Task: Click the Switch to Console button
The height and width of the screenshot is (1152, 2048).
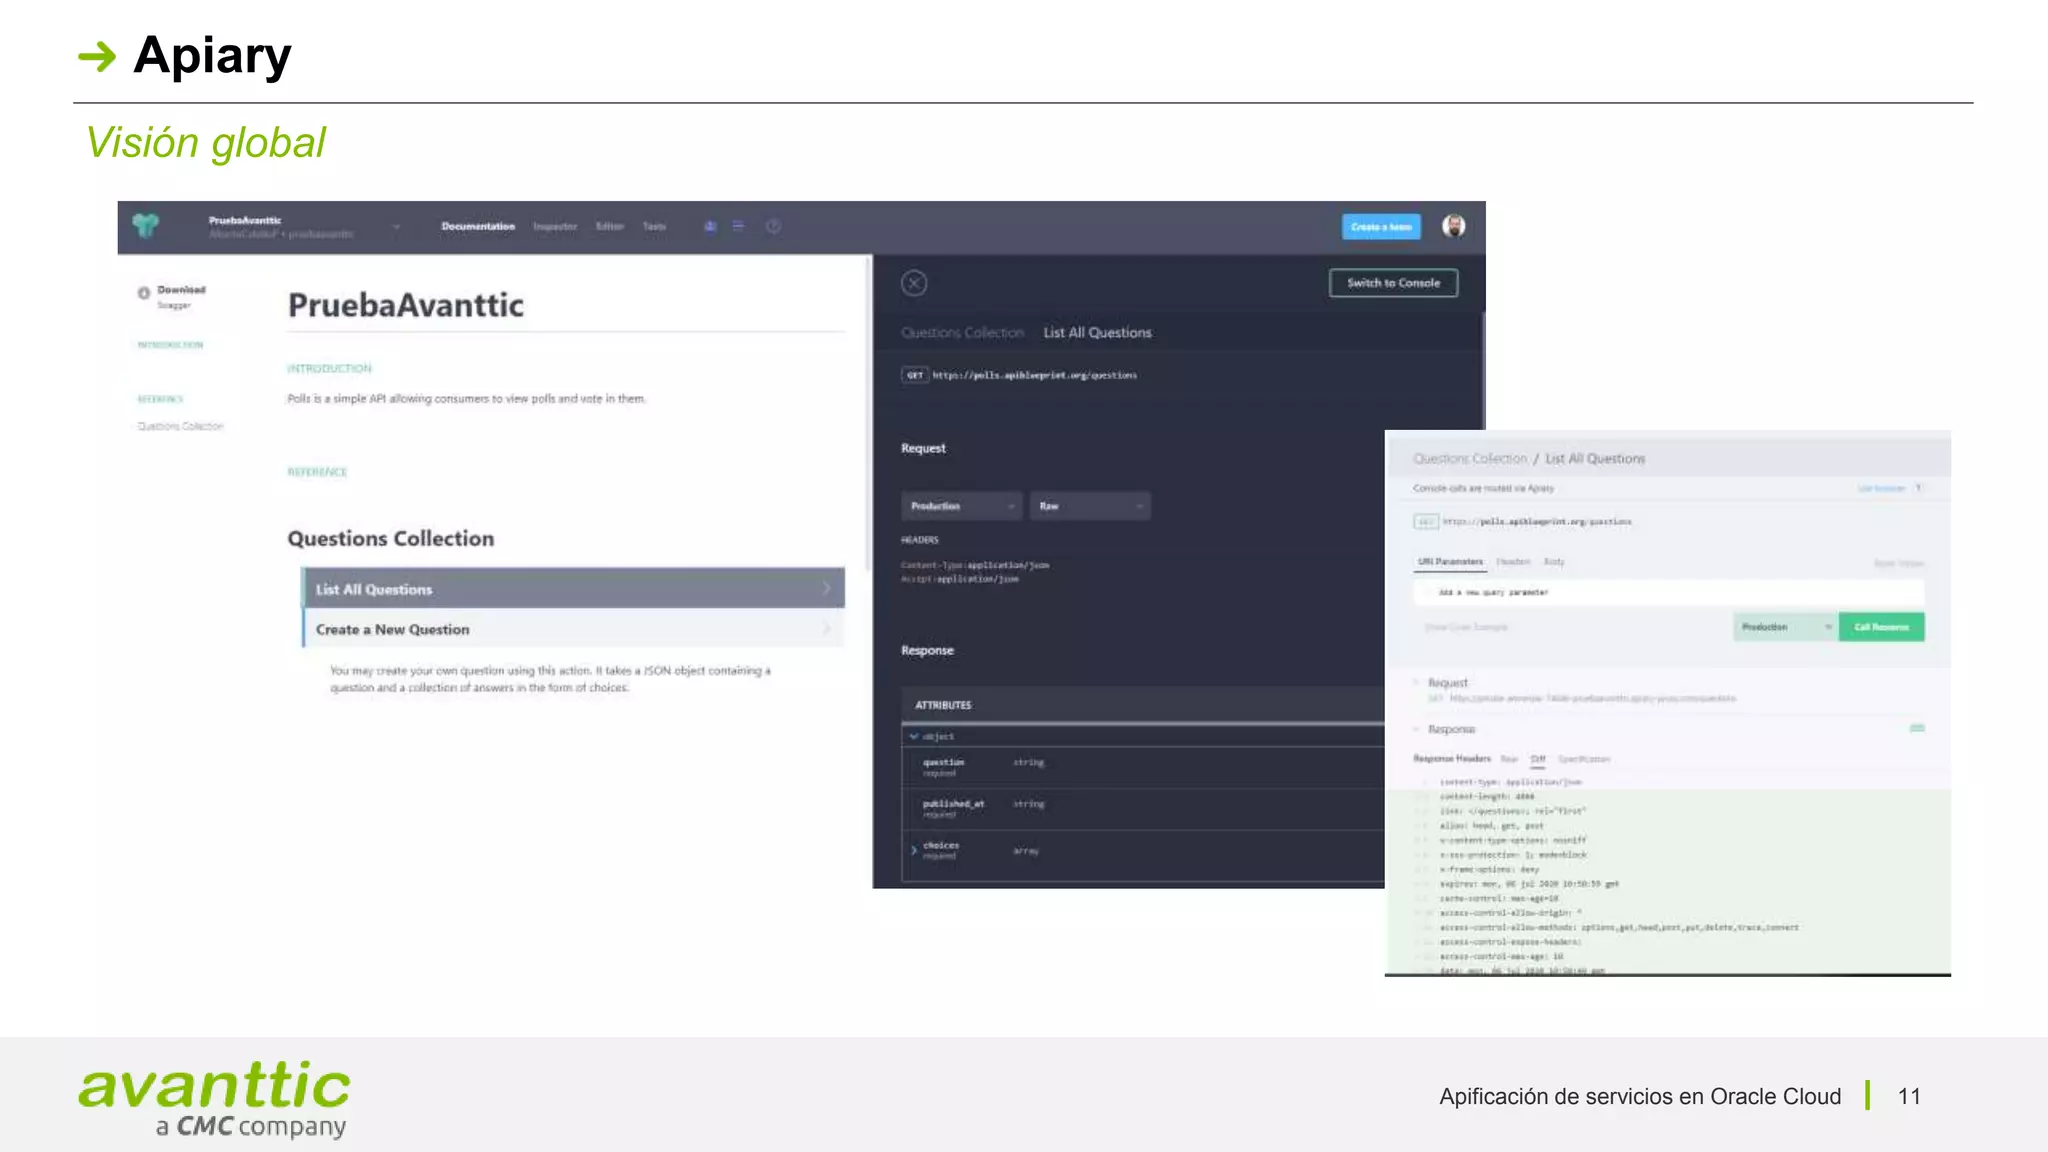Action: 1393,283
